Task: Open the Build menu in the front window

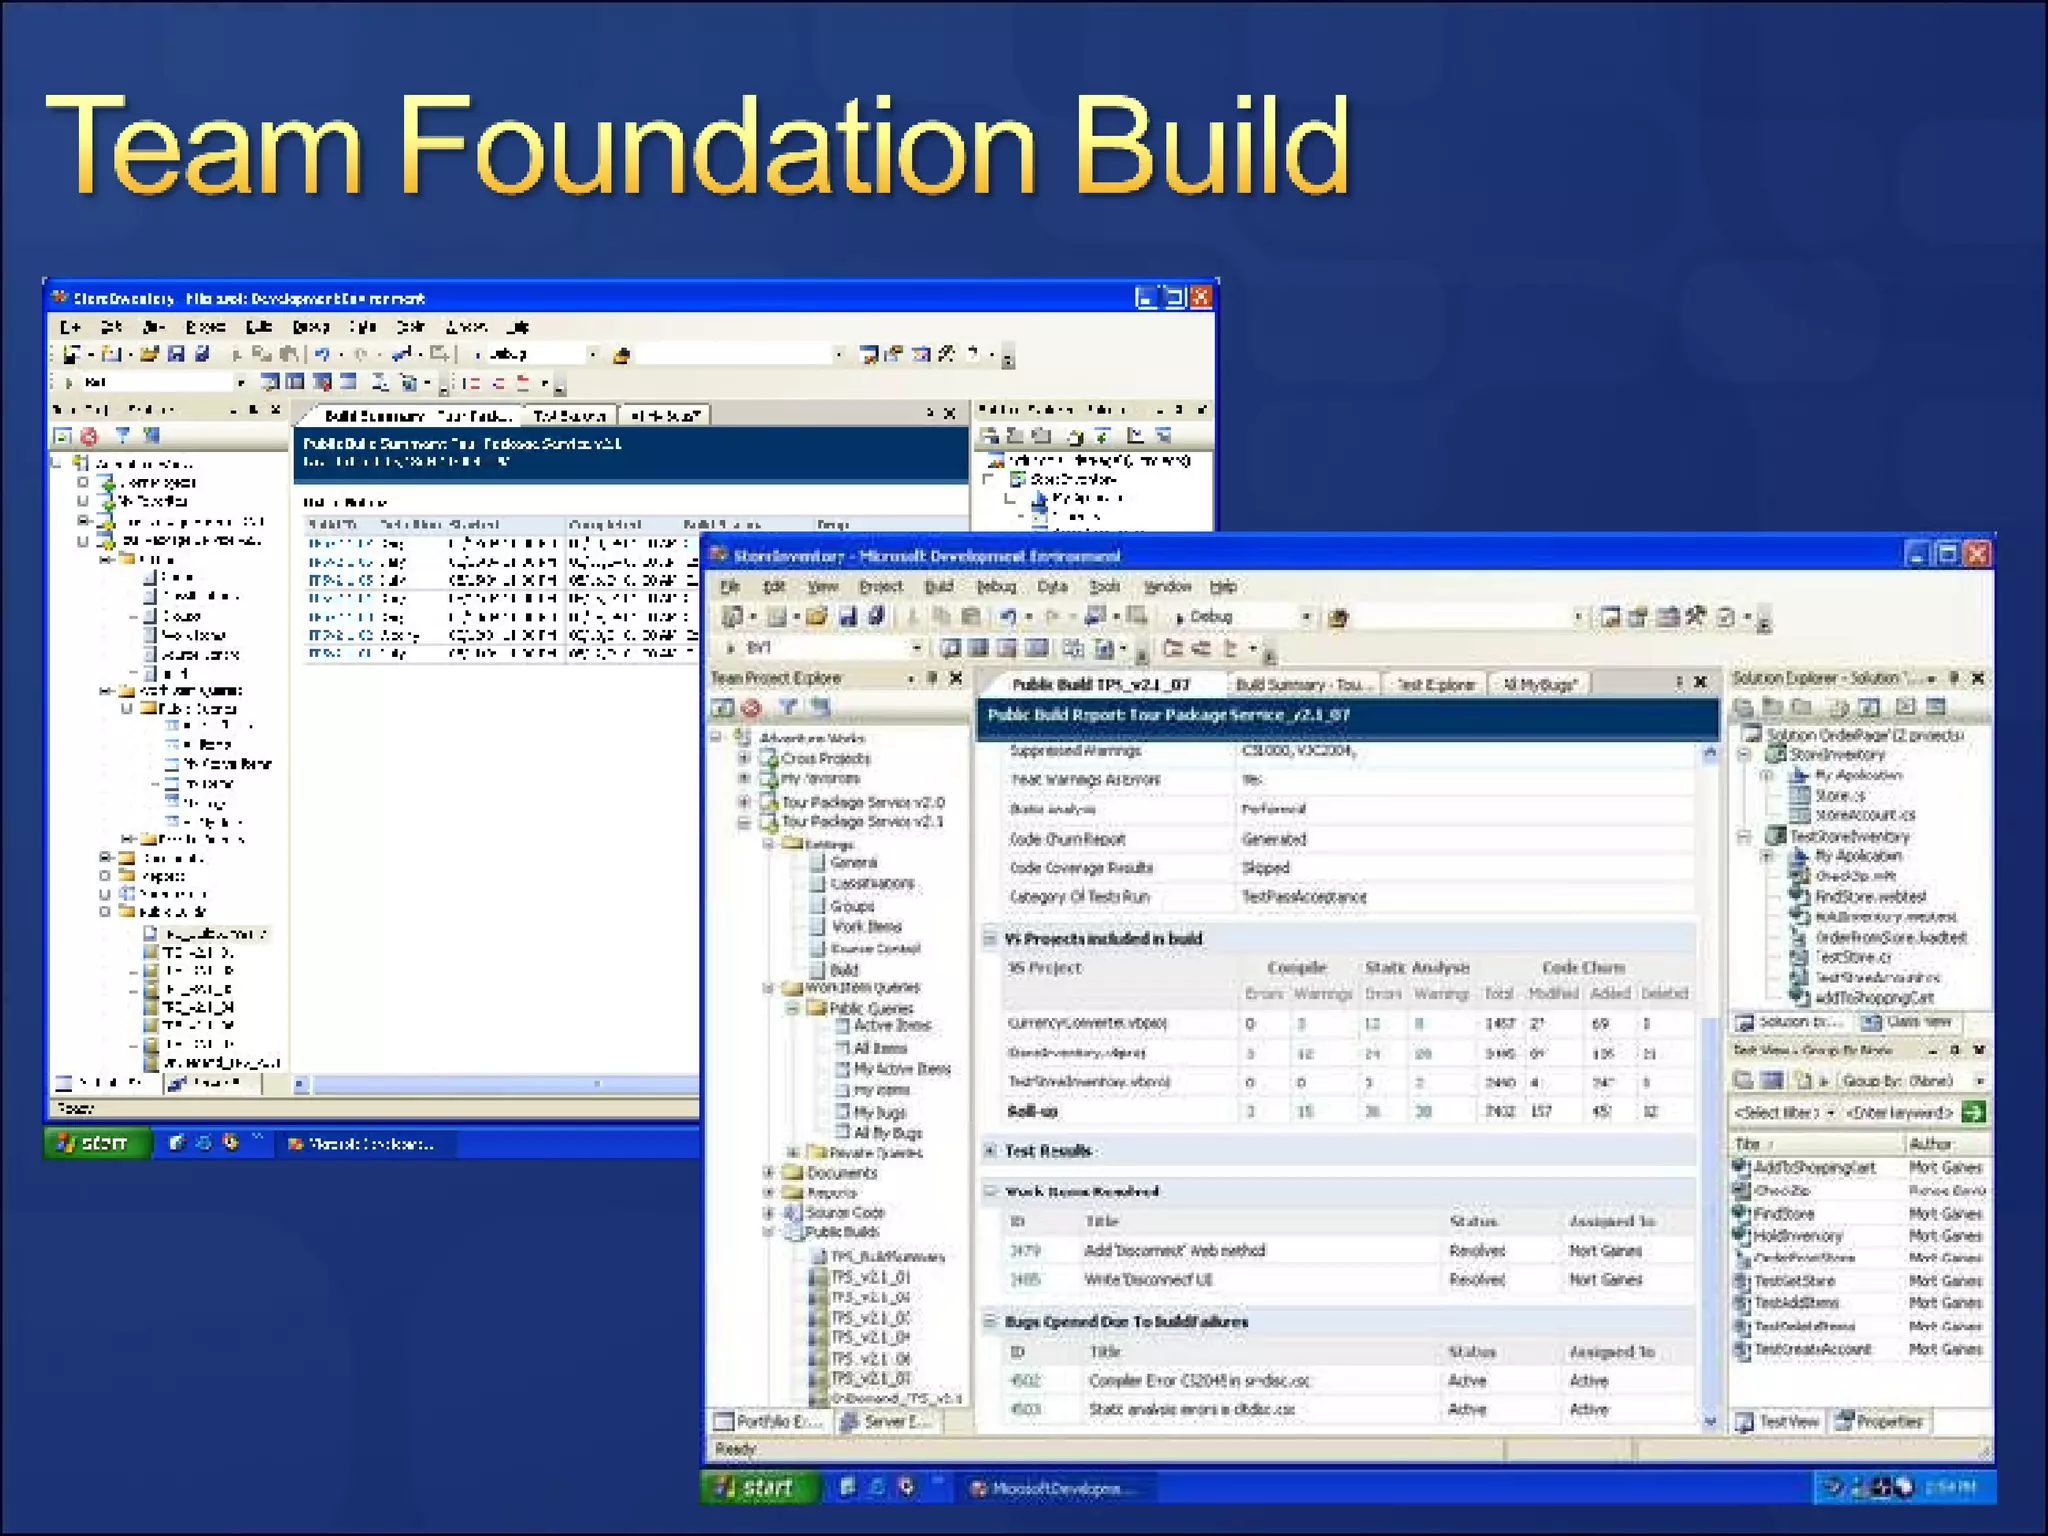Action: pyautogui.click(x=937, y=587)
